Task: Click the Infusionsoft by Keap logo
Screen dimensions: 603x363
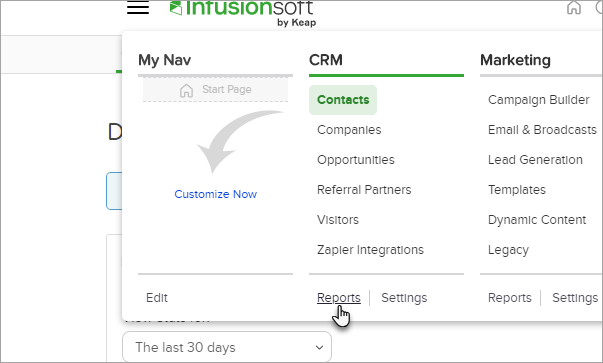Action: click(243, 13)
